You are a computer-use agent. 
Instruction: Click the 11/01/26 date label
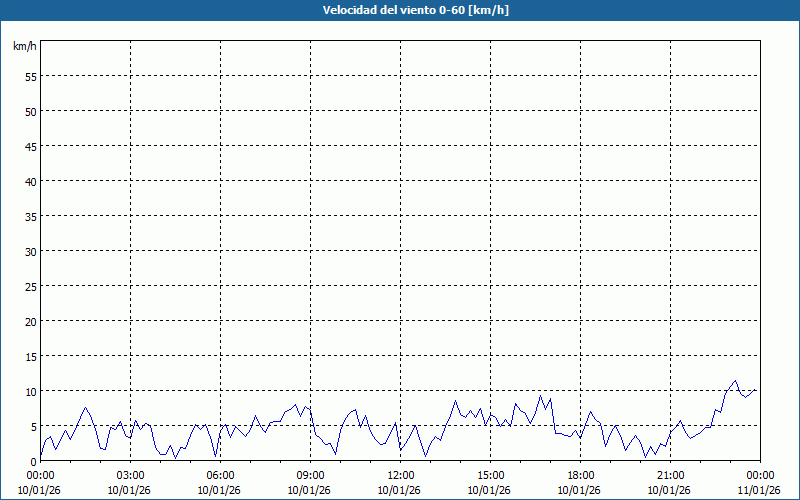click(x=760, y=489)
